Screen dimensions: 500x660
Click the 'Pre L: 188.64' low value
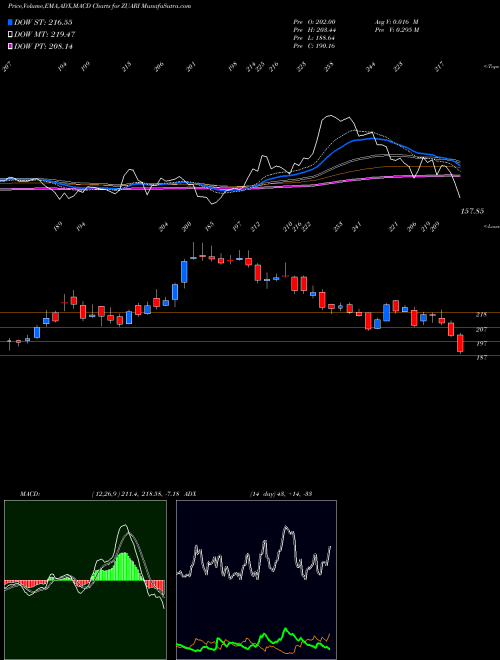314,38
